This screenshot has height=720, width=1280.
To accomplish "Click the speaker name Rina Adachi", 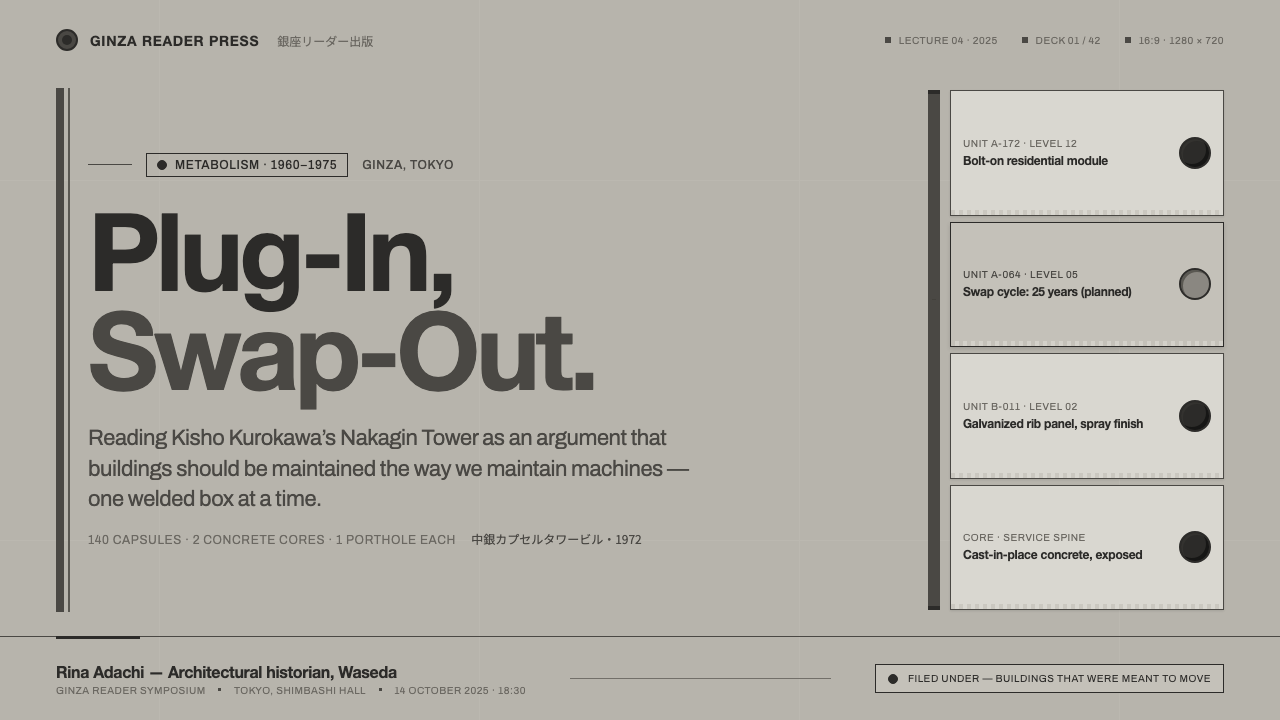I will tap(100, 672).
